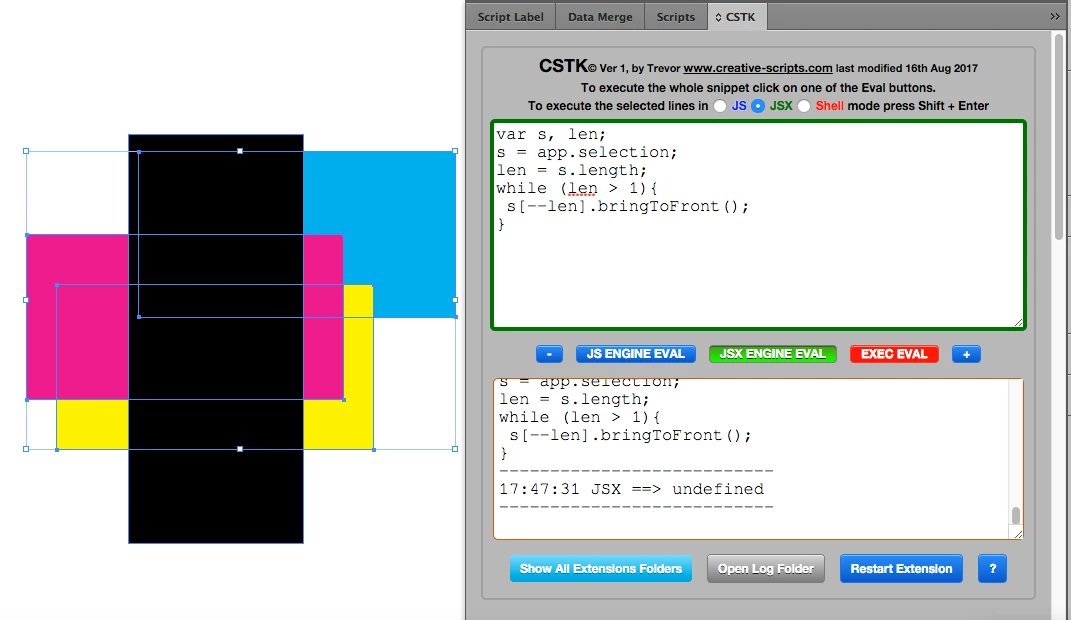The width and height of the screenshot is (1071, 620).
Task: Click the panel's vertical scrollbar
Action: point(1059,137)
